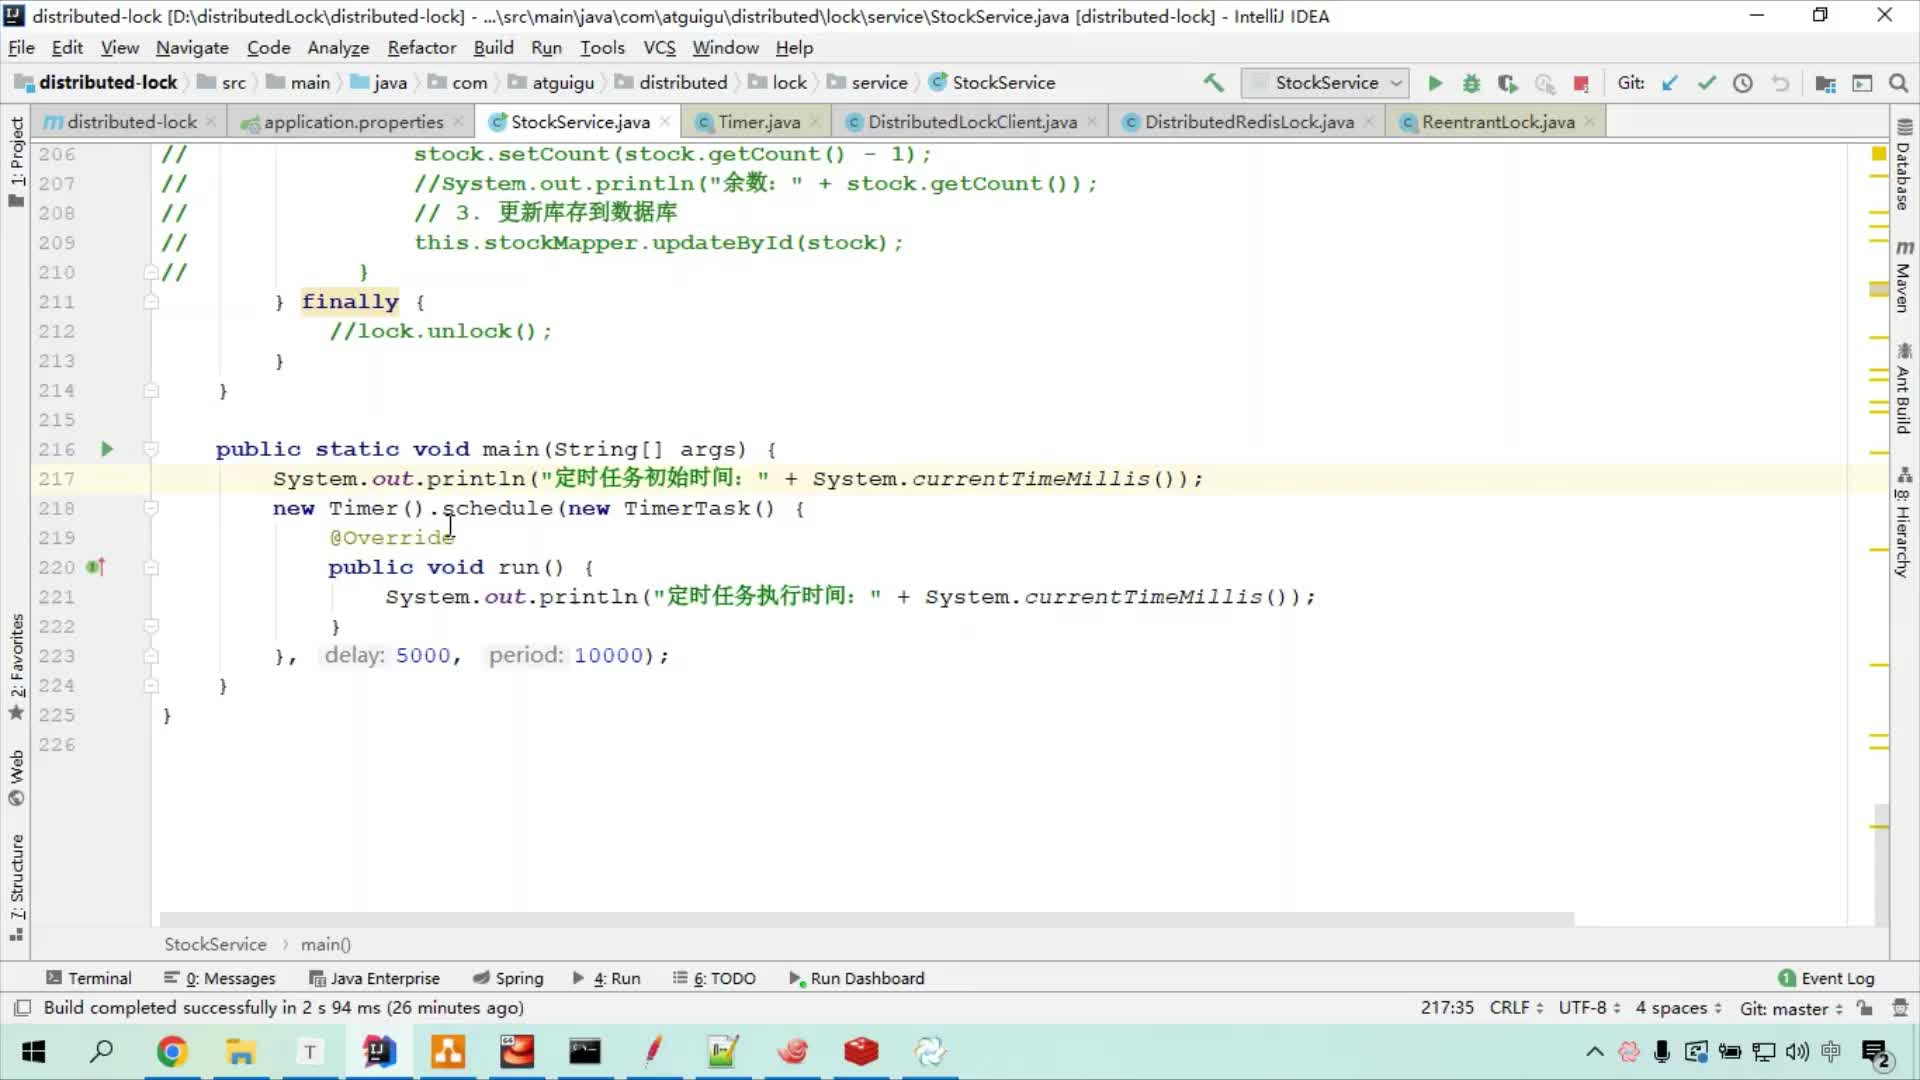This screenshot has width=1920, height=1080.
Task: Run StockService with the green play button
Action: click(x=1435, y=83)
